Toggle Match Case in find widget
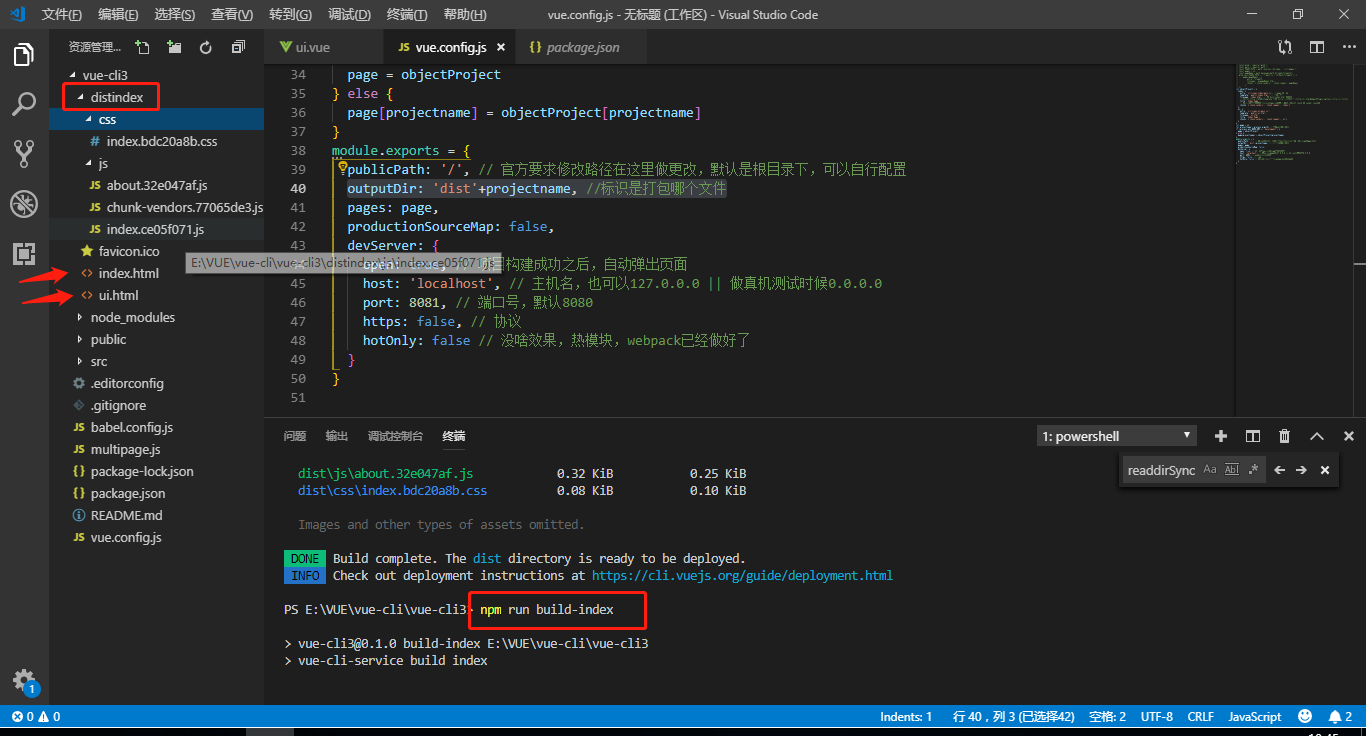Screen dimensions: 1366x736 coord(1210,470)
